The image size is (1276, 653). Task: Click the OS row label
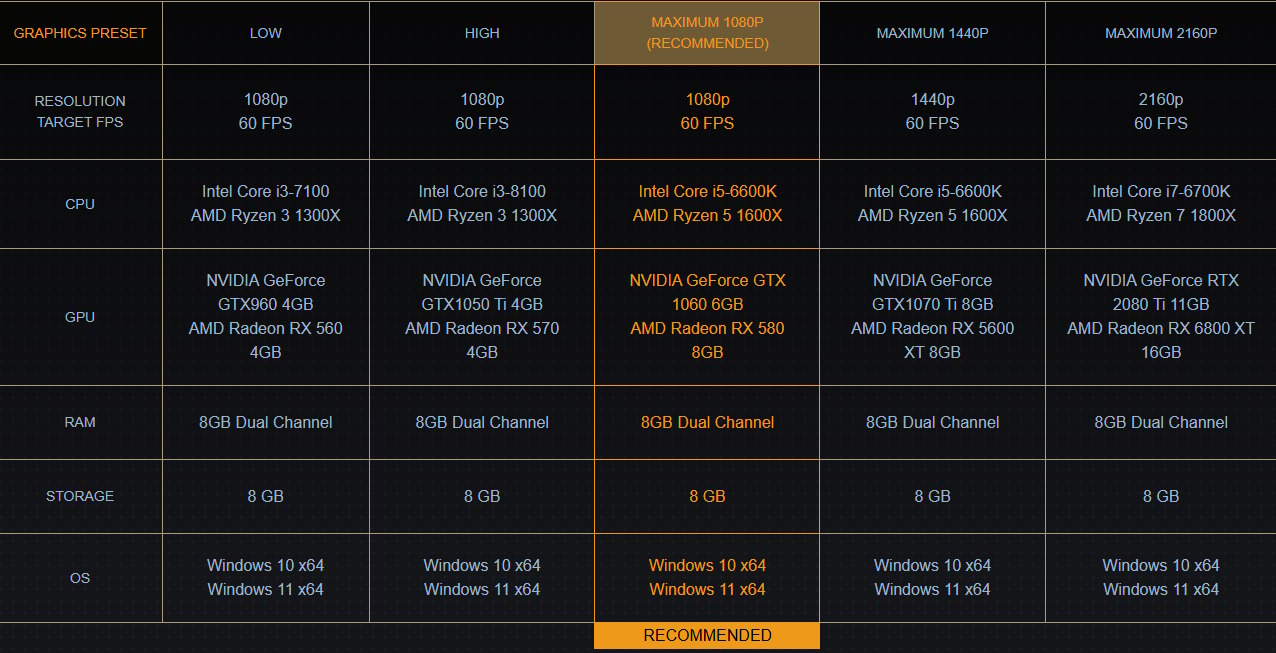point(80,578)
